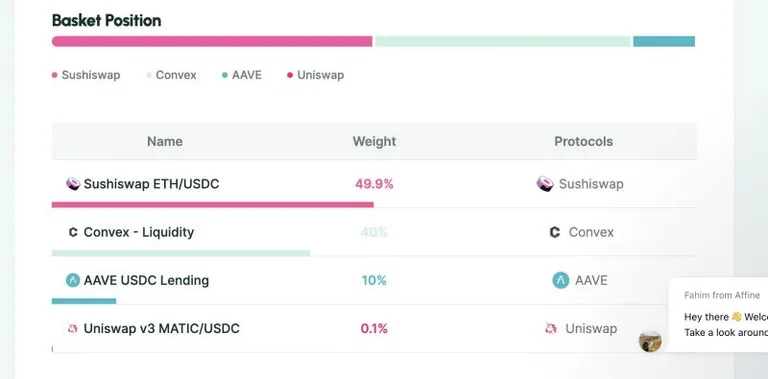Click the AAVE icon in the Protocols column

pyautogui.click(x=561, y=281)
